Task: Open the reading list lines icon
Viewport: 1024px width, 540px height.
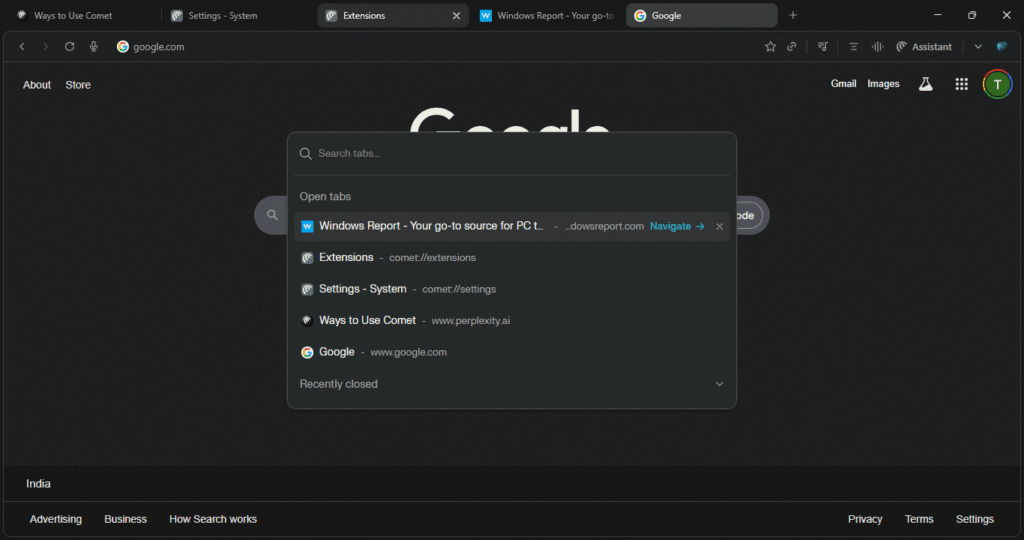Action: (854, 46)
